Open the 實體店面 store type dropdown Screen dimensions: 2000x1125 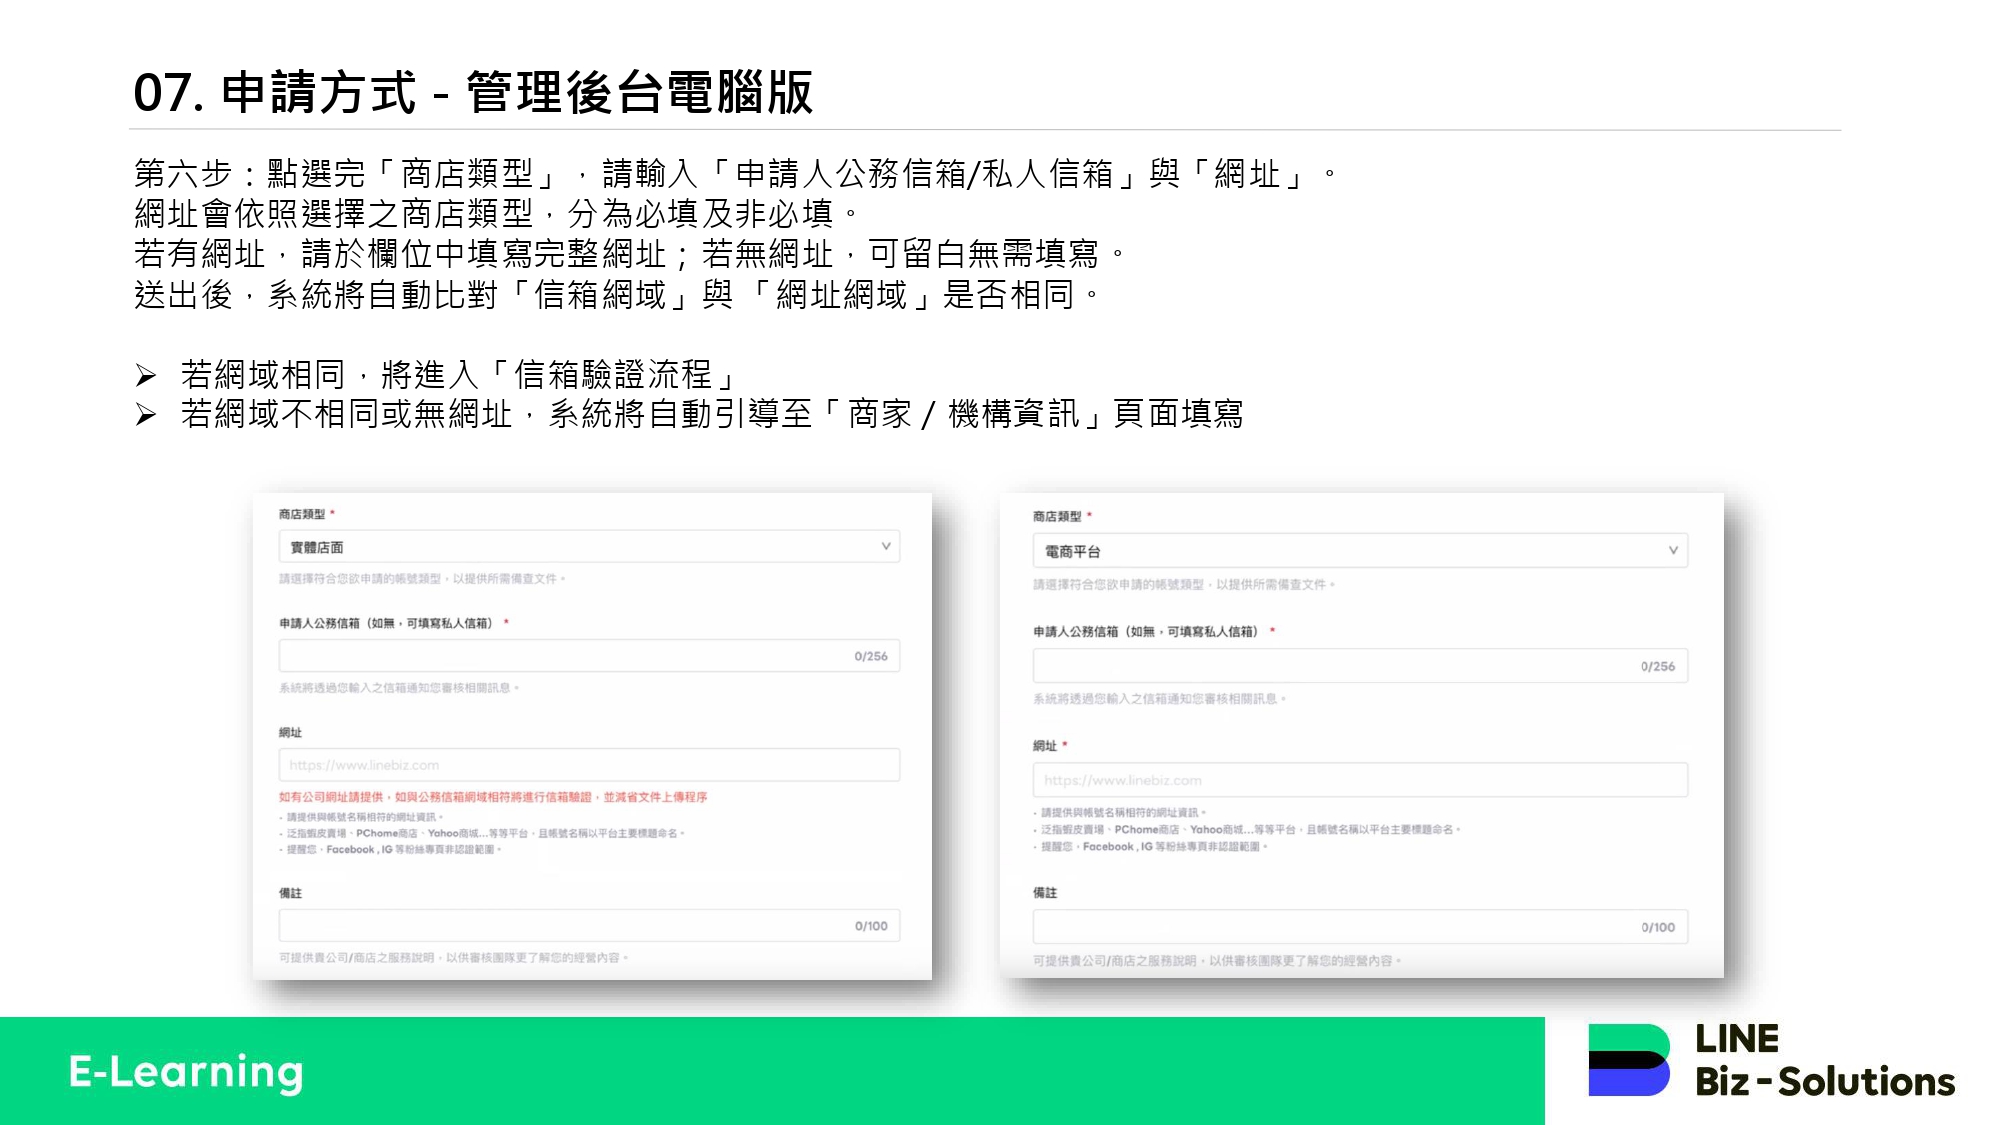(x=588, y=547)
